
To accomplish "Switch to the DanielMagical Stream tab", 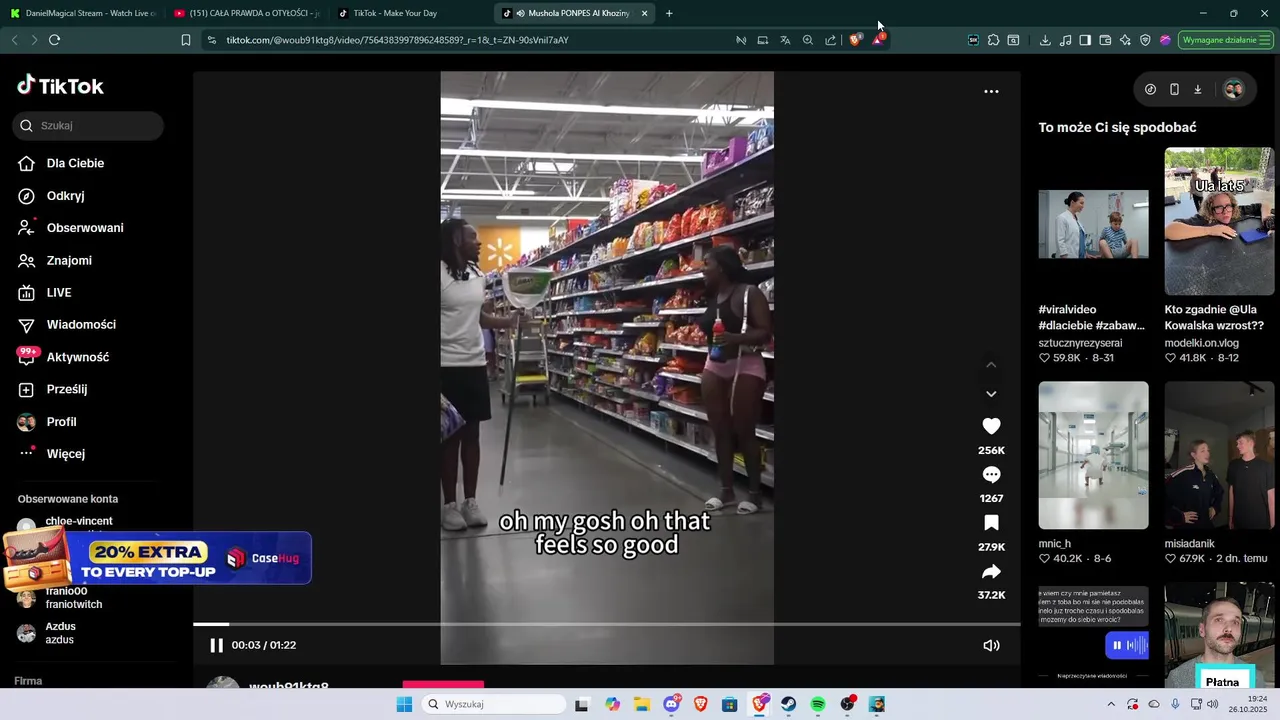I will click(x=82, y=13).
